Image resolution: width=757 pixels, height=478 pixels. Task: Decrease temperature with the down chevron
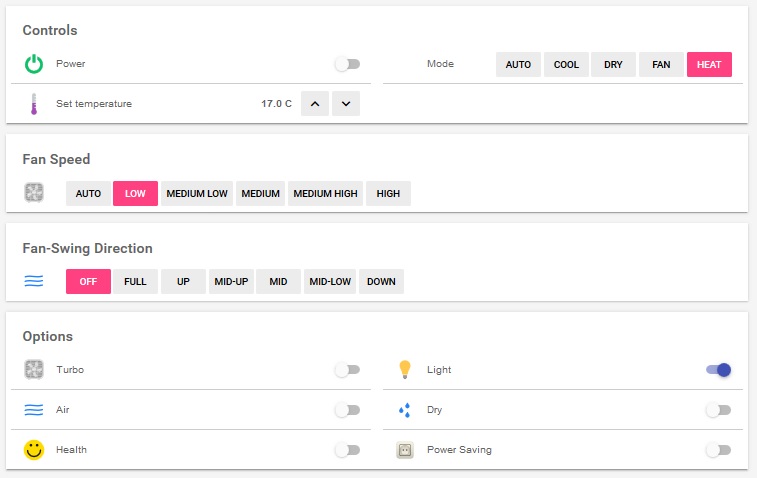point(346,104)
